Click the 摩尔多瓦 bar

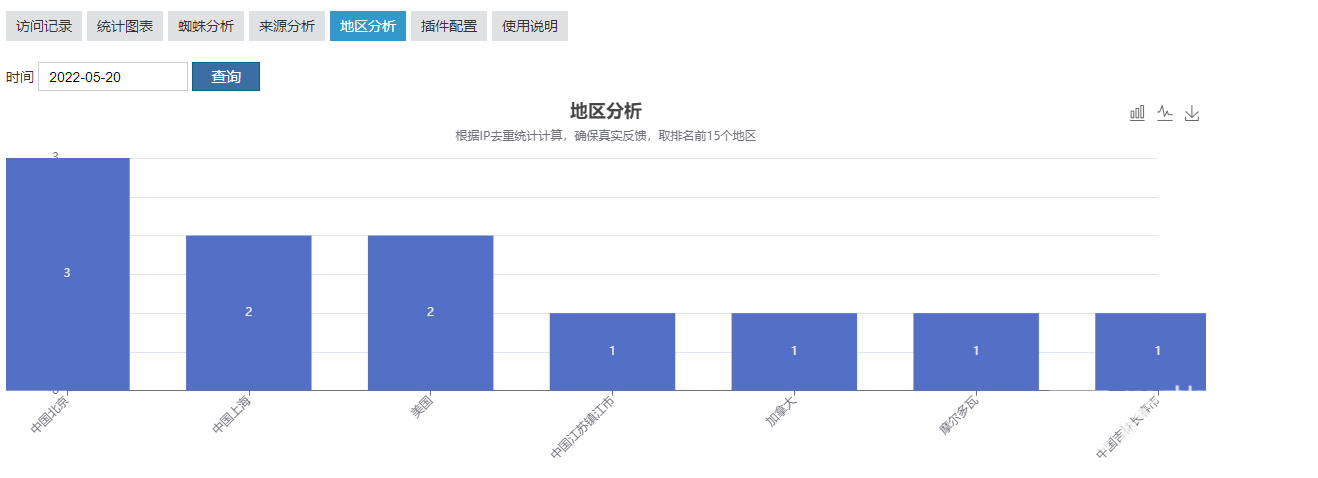pyautogui.click(x=976, y=352)
